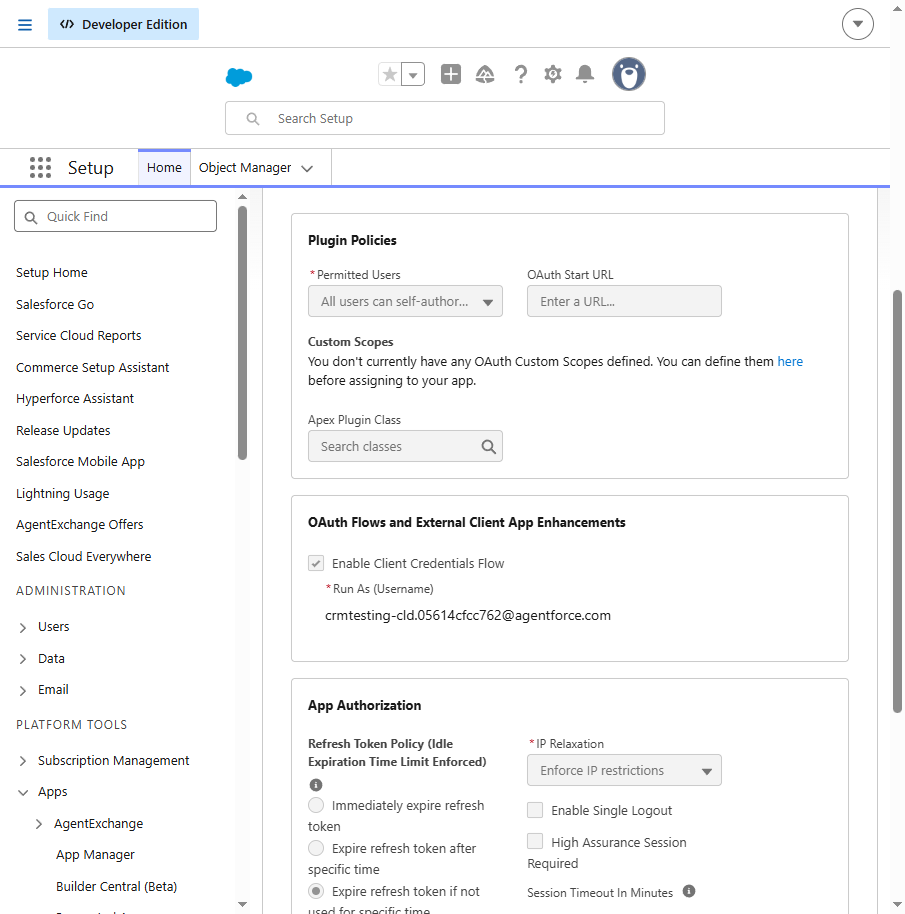Select Expire refresh token after specific time
The width and height of the screenshot is (905, 914).
pos(316,848)
